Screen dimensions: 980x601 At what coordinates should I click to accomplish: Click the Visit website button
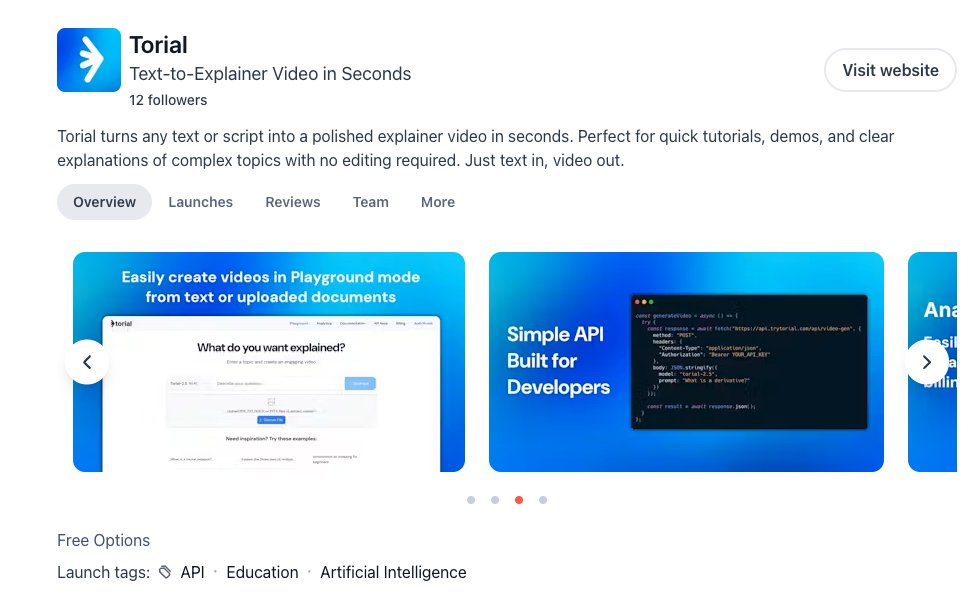[x=889, y=70]
